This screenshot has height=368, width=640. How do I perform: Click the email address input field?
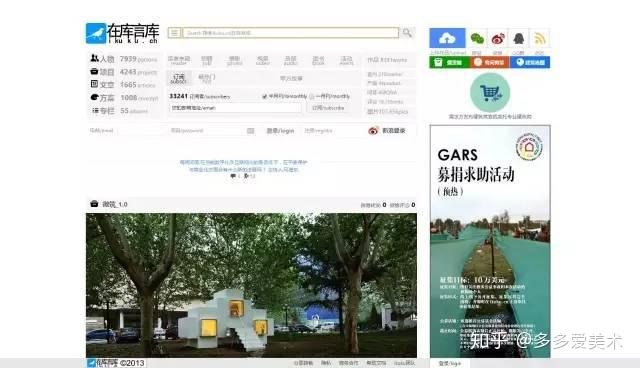click(x=236, y=108)
